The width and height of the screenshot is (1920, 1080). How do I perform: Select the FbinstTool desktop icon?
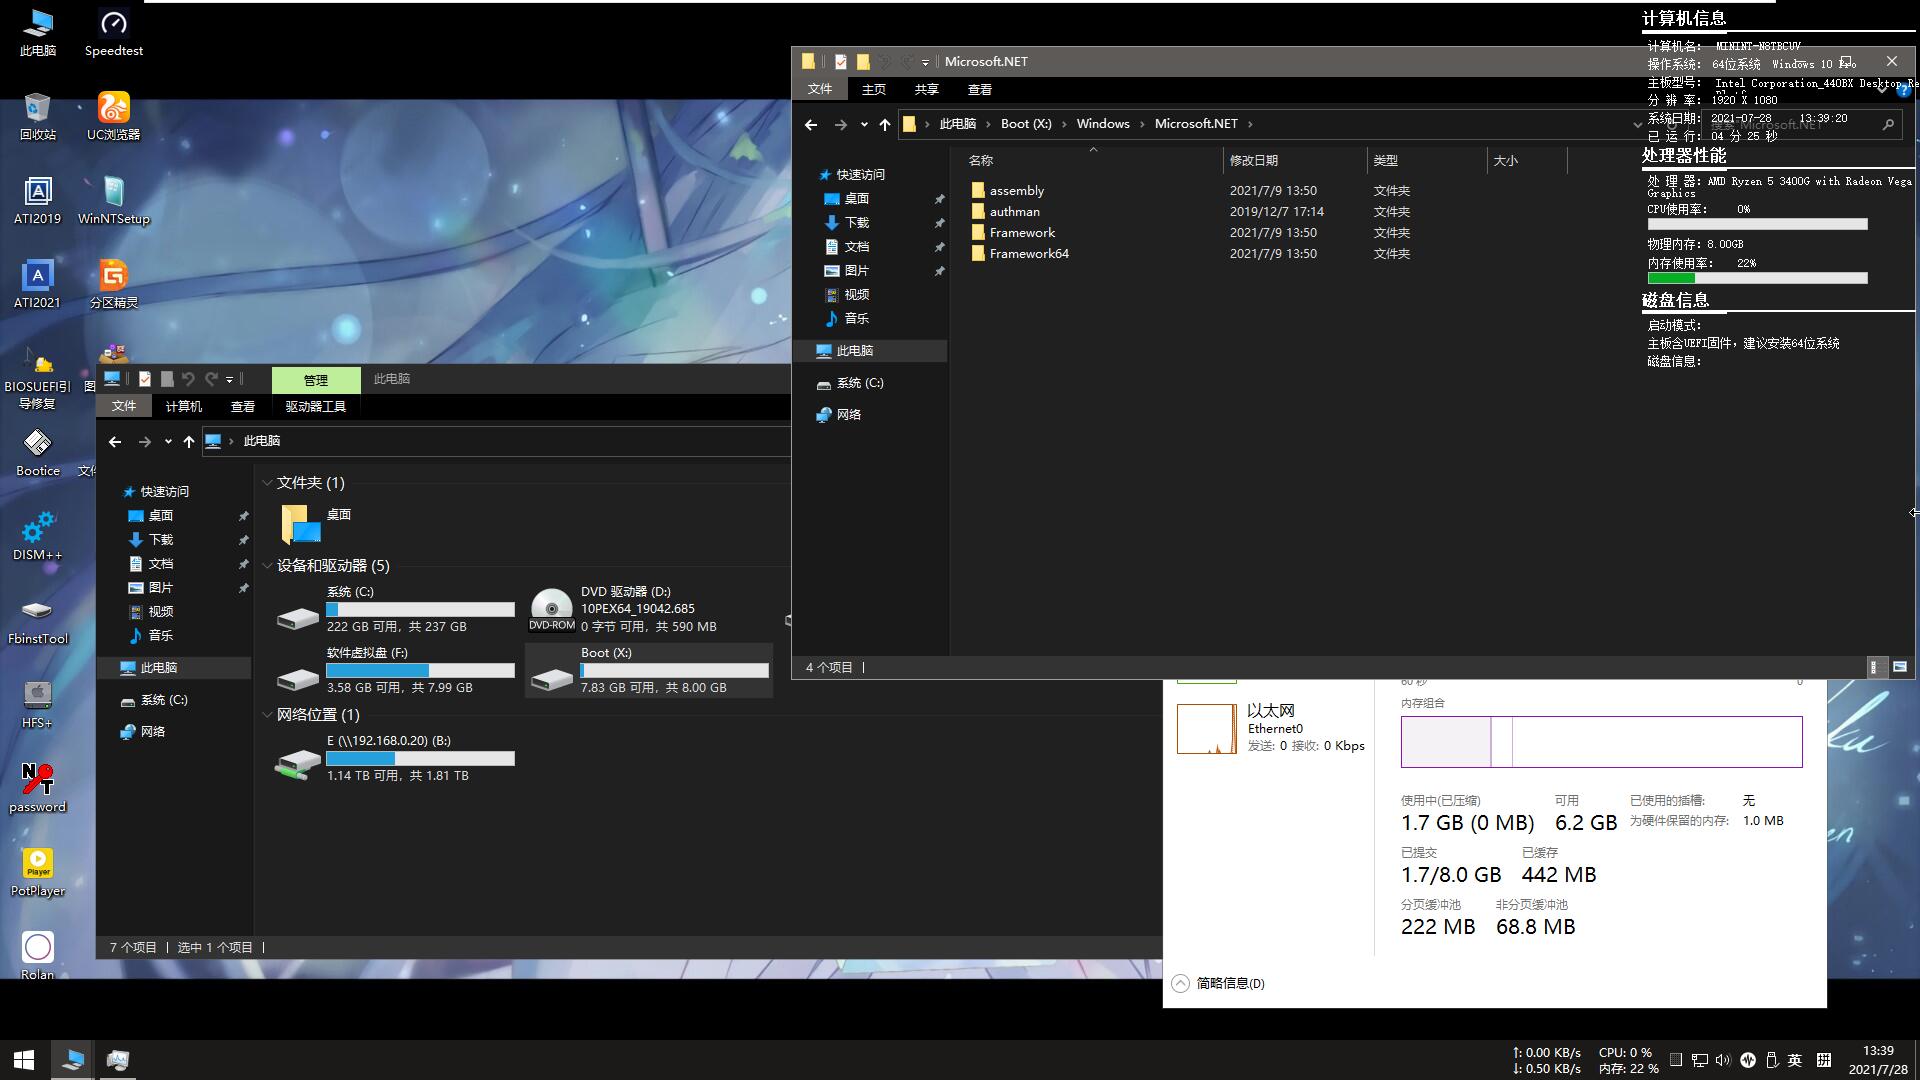tap(37, 620)
